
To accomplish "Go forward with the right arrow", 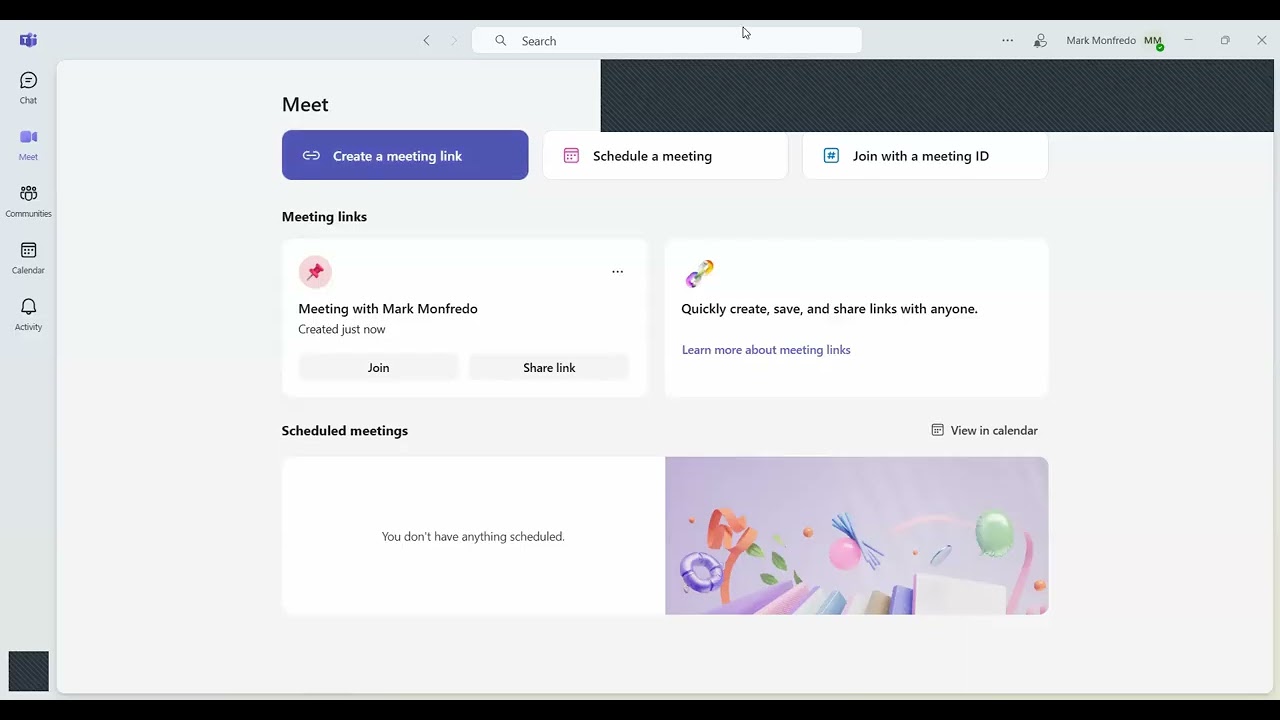I will (x=453, y=41).
